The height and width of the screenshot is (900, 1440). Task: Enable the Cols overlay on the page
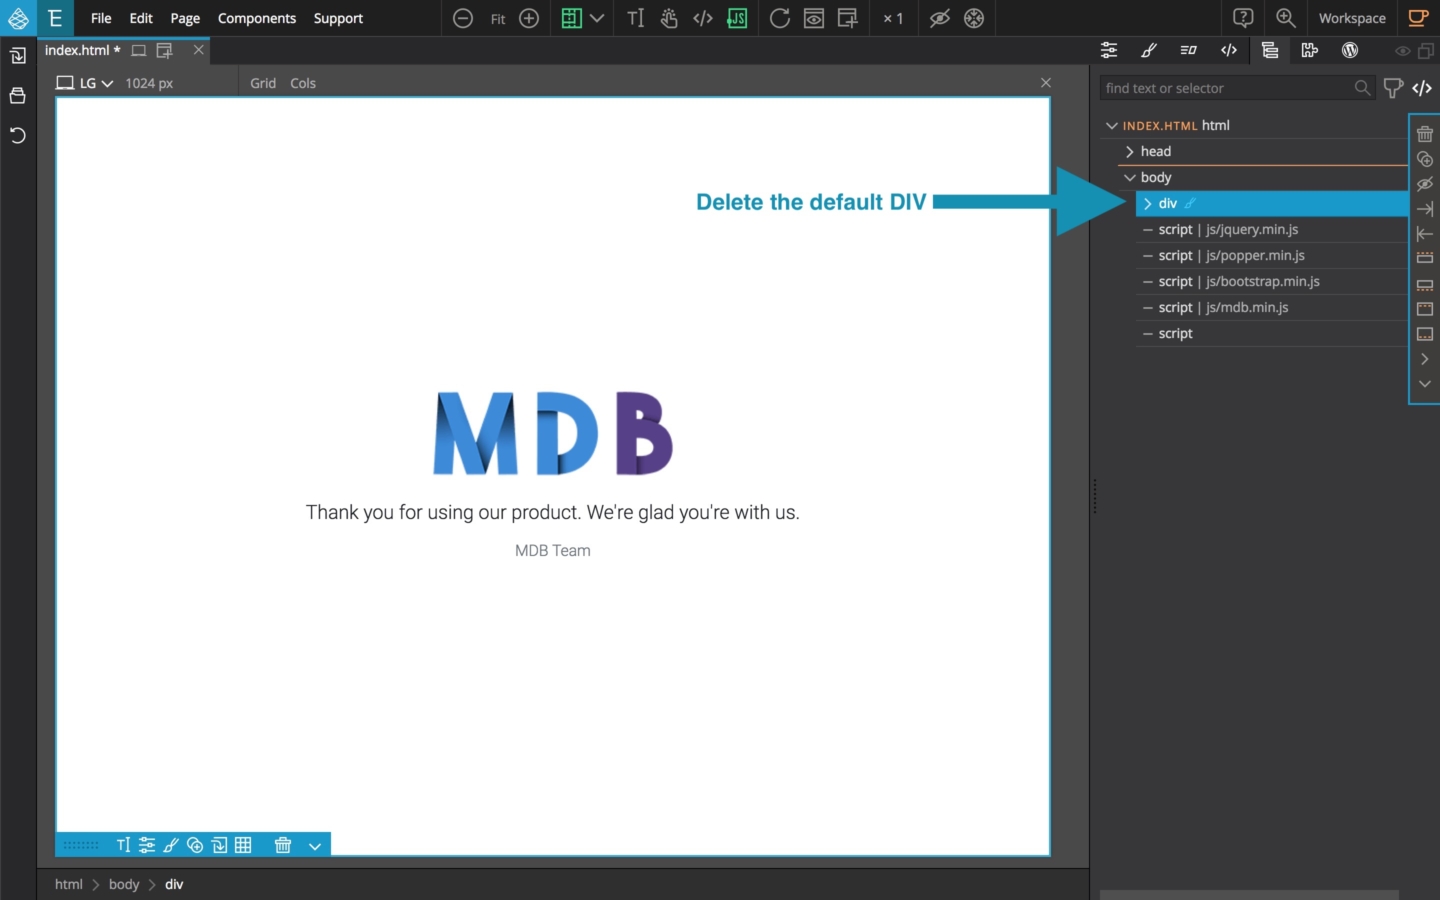tap(302, 83)
